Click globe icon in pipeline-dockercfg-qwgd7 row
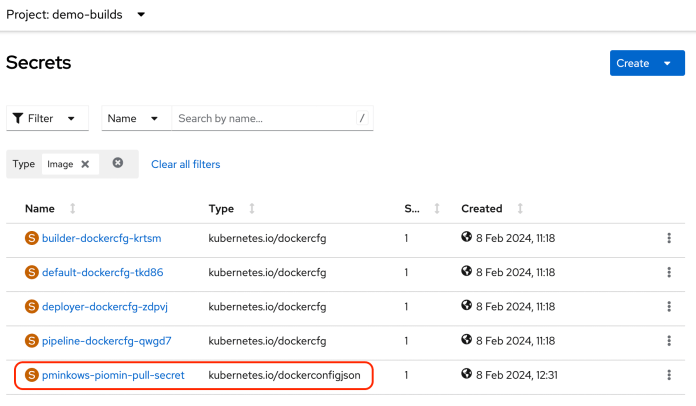The image size is (696, 406). pos(467,339)
